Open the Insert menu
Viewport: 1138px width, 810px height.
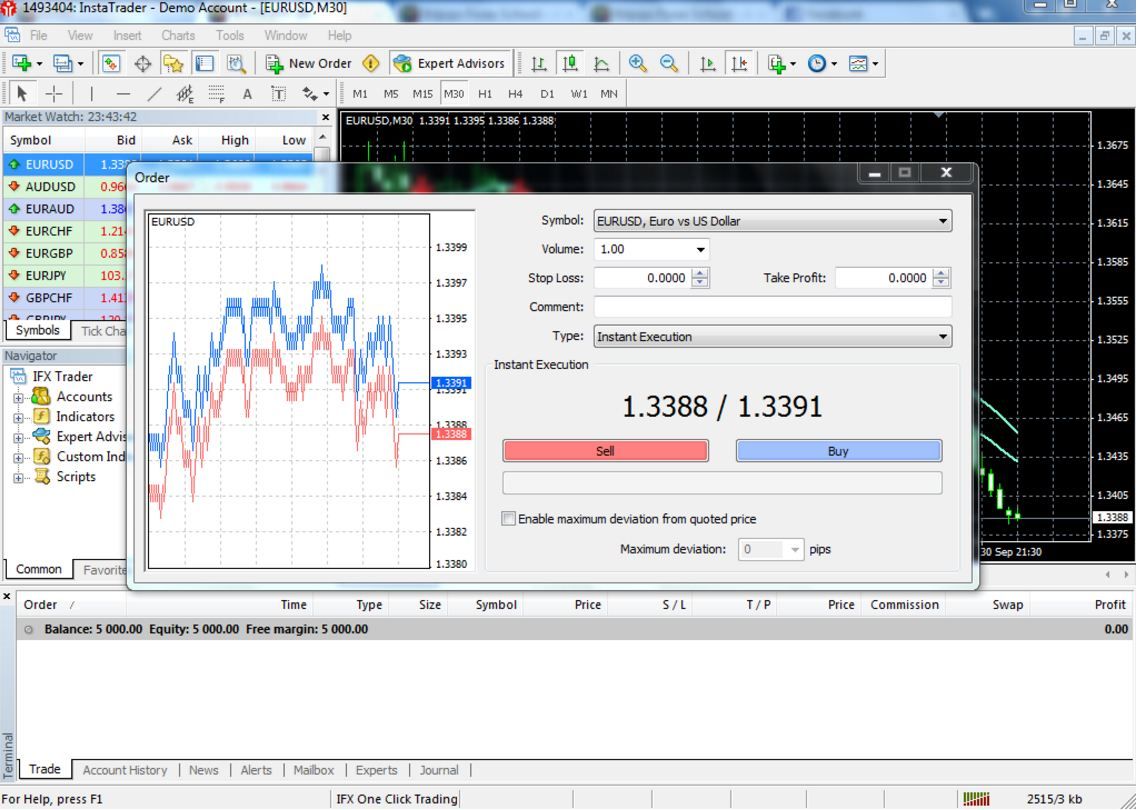click(x=127, y=35)
